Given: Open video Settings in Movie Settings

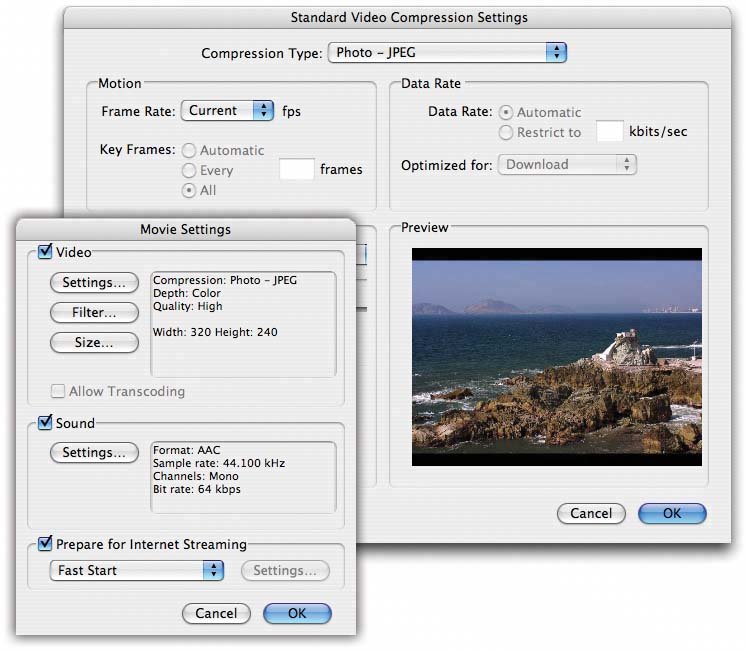Looking at the screenshot, I should (94, 283).
